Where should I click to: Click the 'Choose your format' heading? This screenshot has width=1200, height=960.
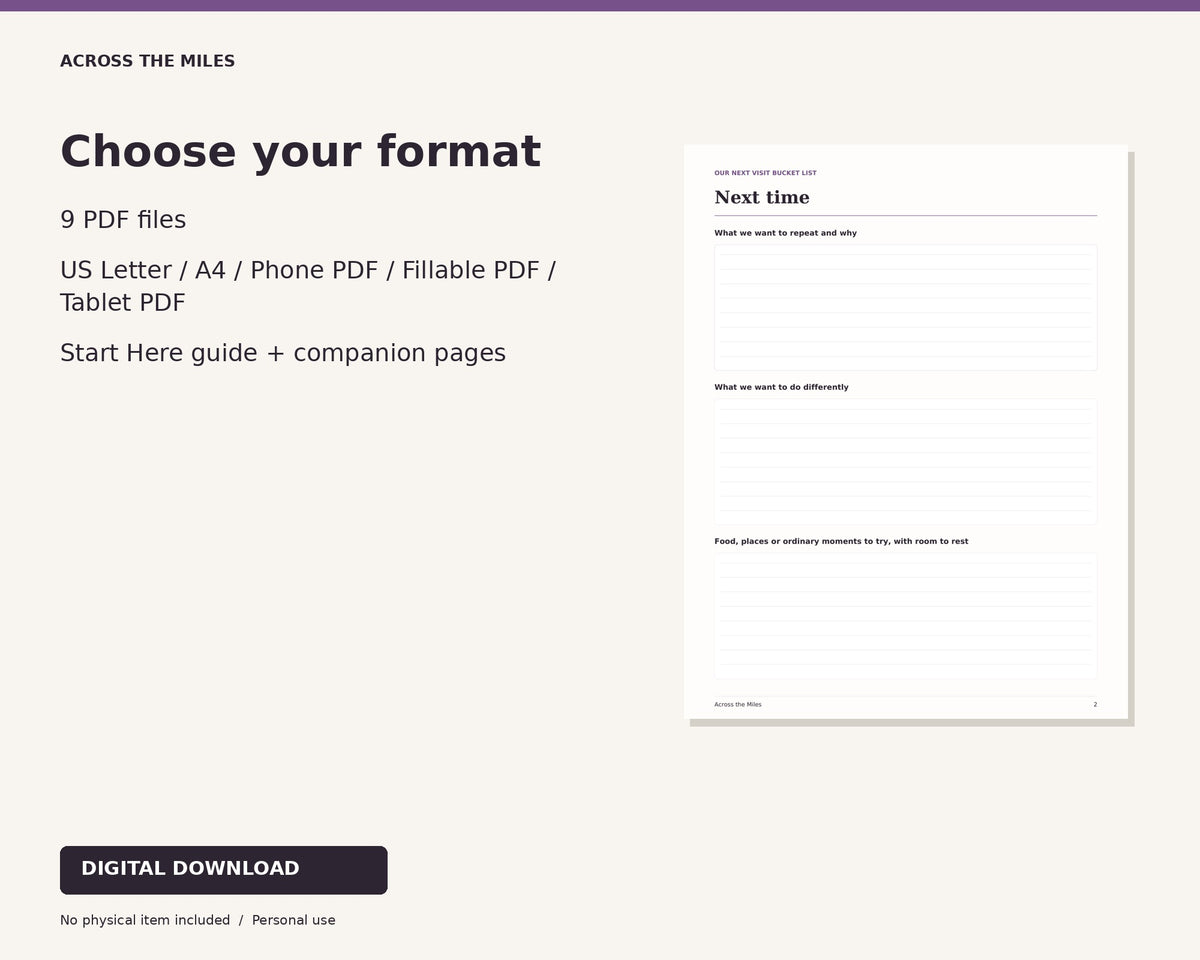(x=300, y=152)
